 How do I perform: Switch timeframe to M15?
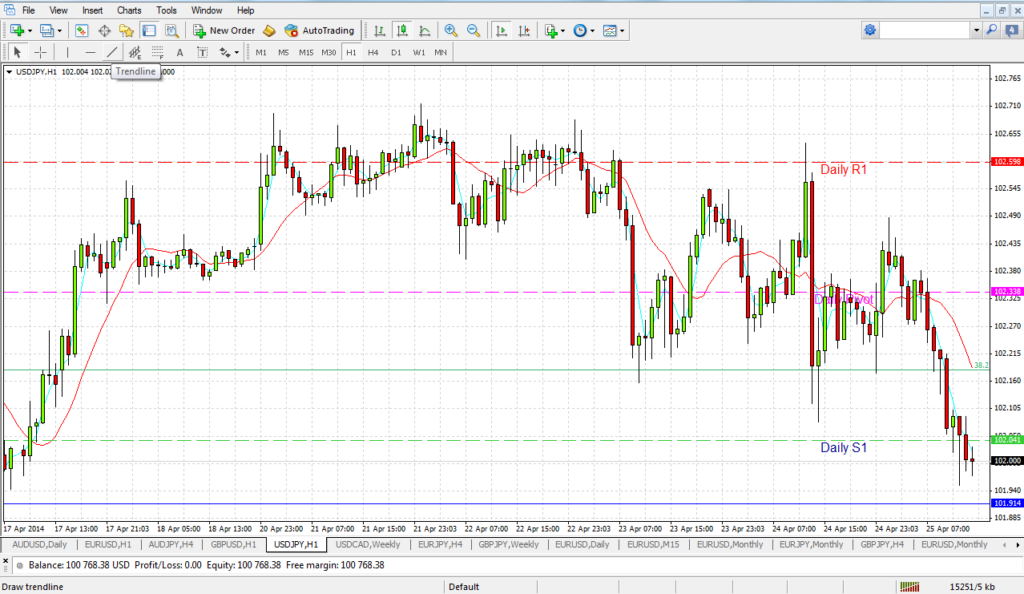(306, 52)
